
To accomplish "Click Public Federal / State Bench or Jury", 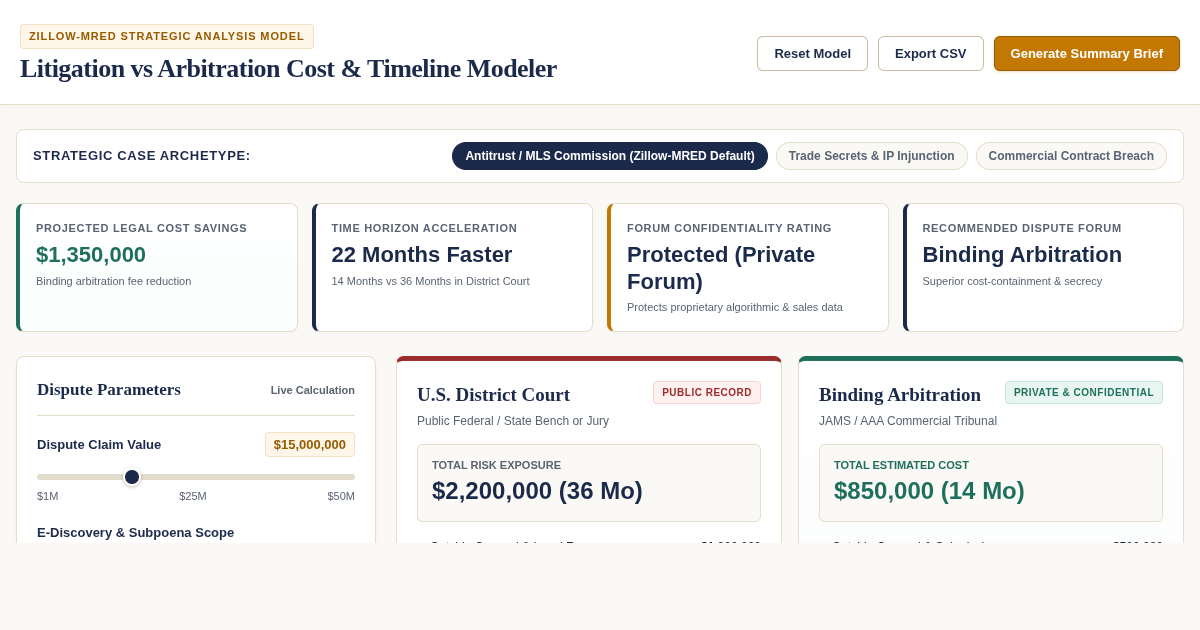I will (513, 421).
